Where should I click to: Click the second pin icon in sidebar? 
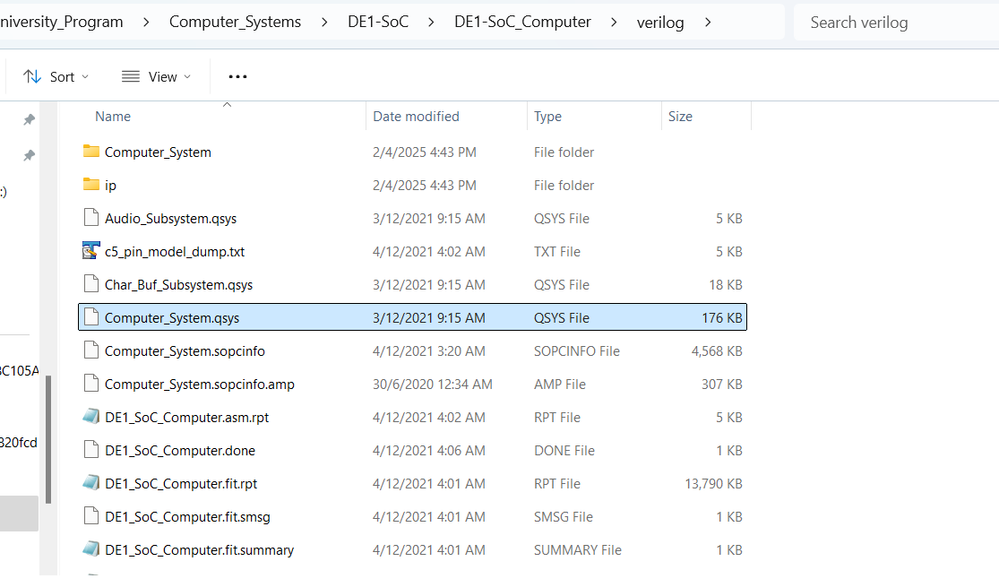(x=29, y=155)
